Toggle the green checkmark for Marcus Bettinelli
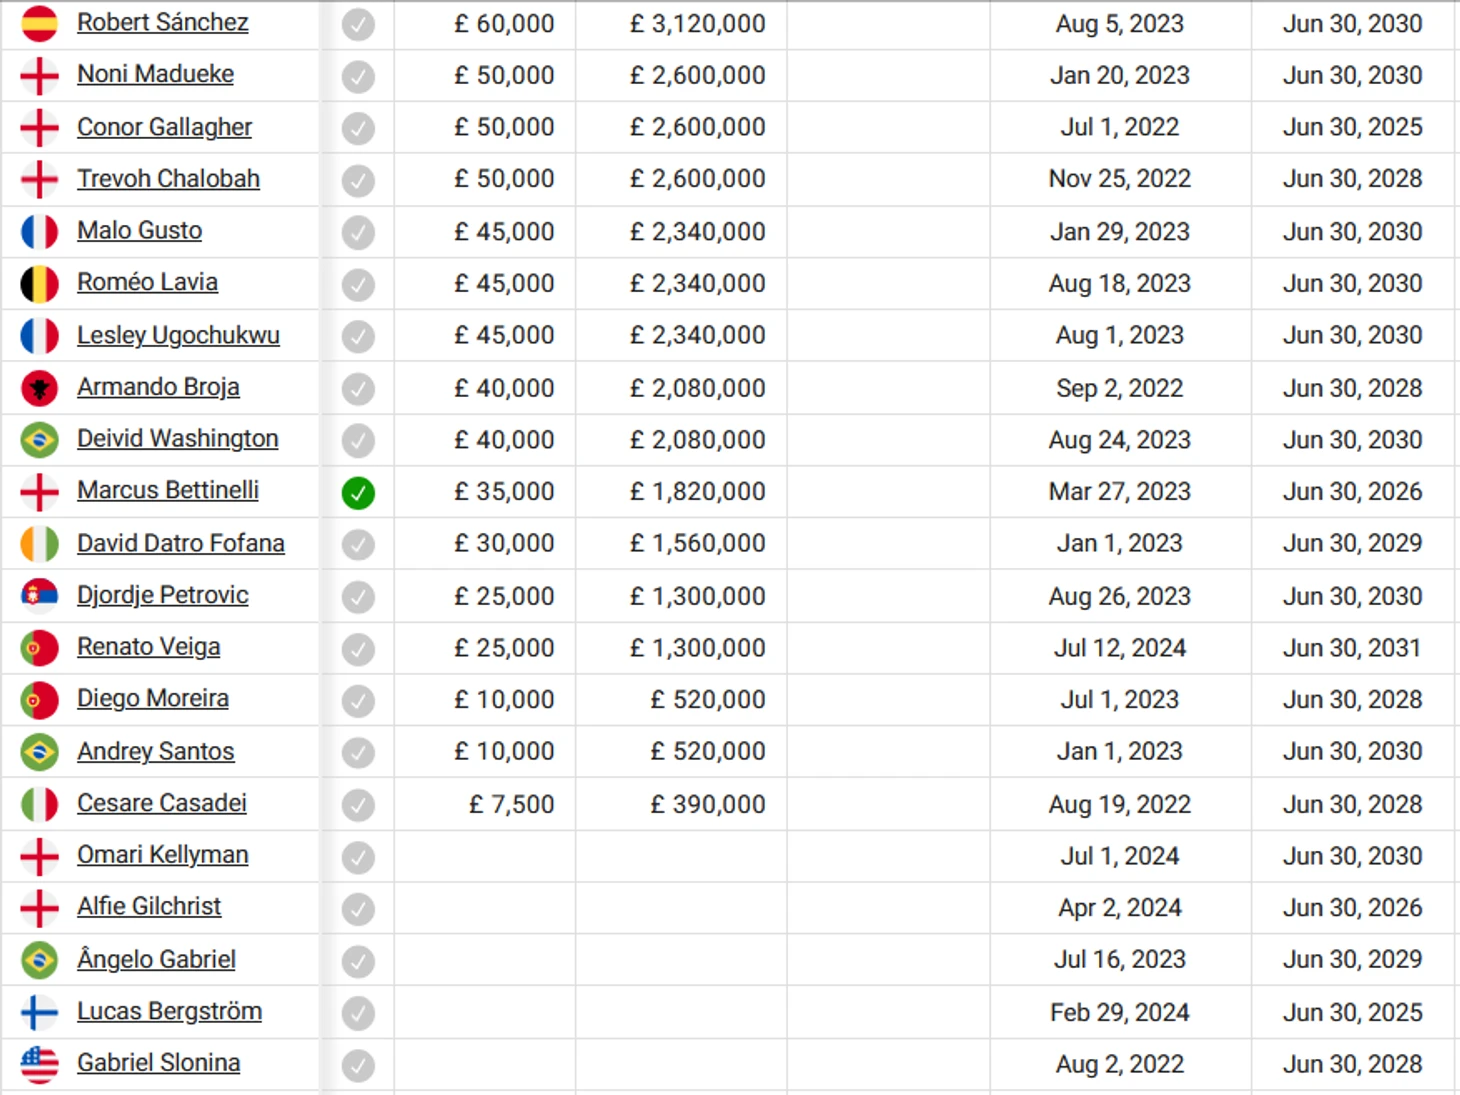Image resolution: width=1460 pixels, height=1095 pixels. tap(358, 493)
